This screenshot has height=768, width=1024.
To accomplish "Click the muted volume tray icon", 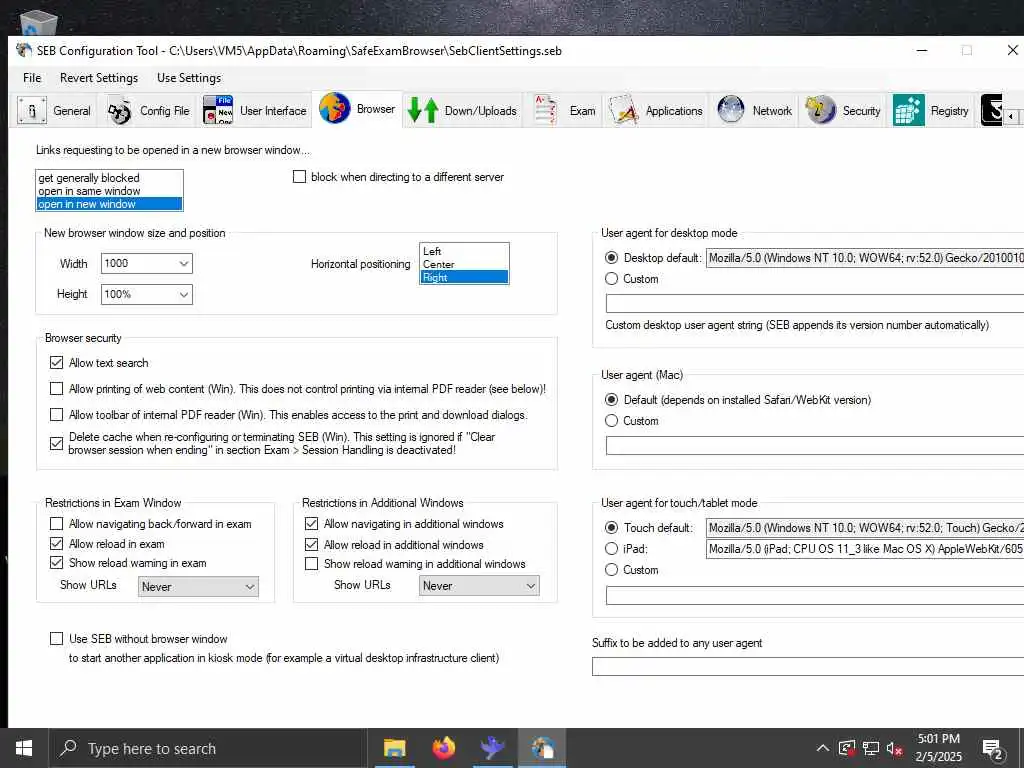I will [895, 748].
